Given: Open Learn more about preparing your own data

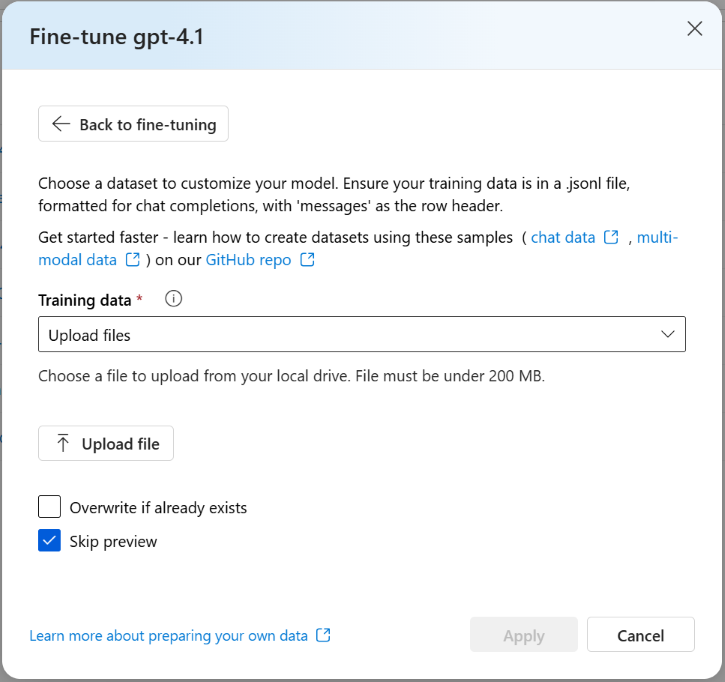Looking at the screenshot, I should (x=168, y=636).
